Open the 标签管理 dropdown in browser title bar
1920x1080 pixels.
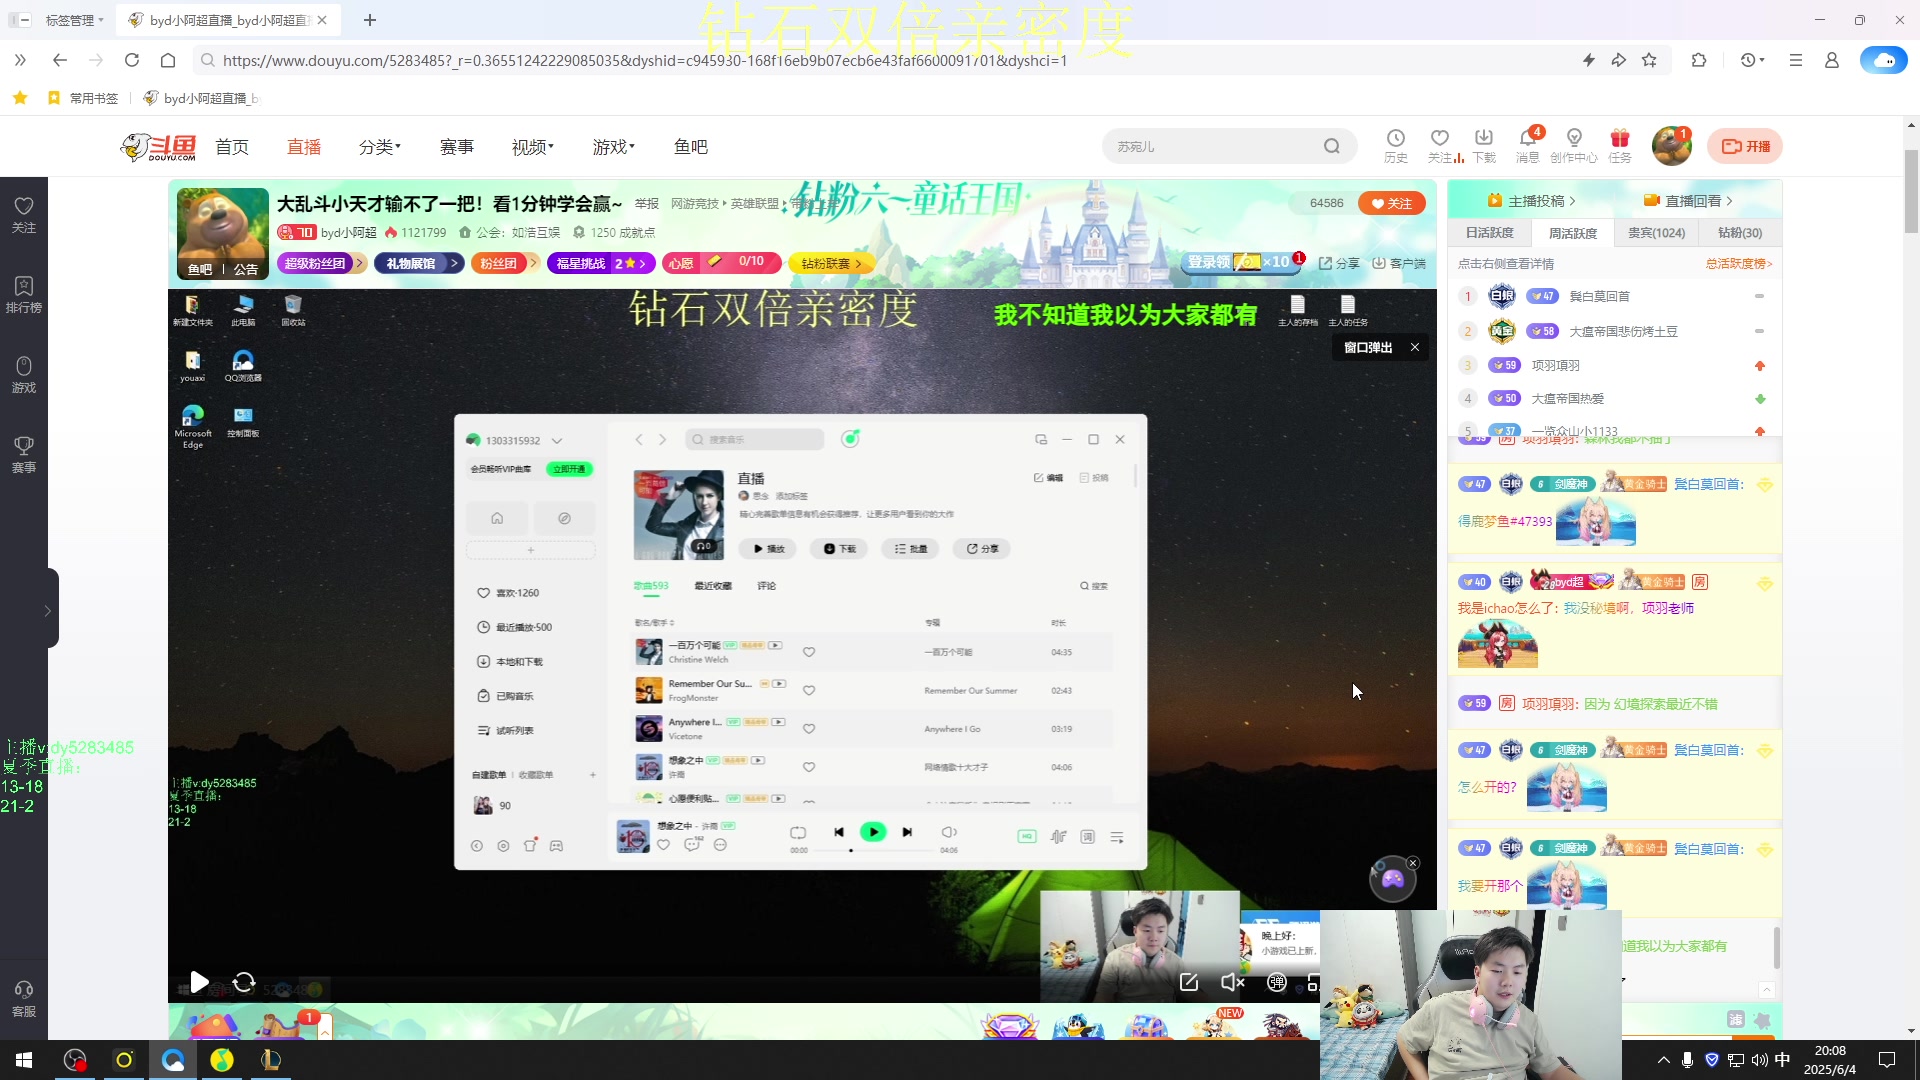pos(74,20)
